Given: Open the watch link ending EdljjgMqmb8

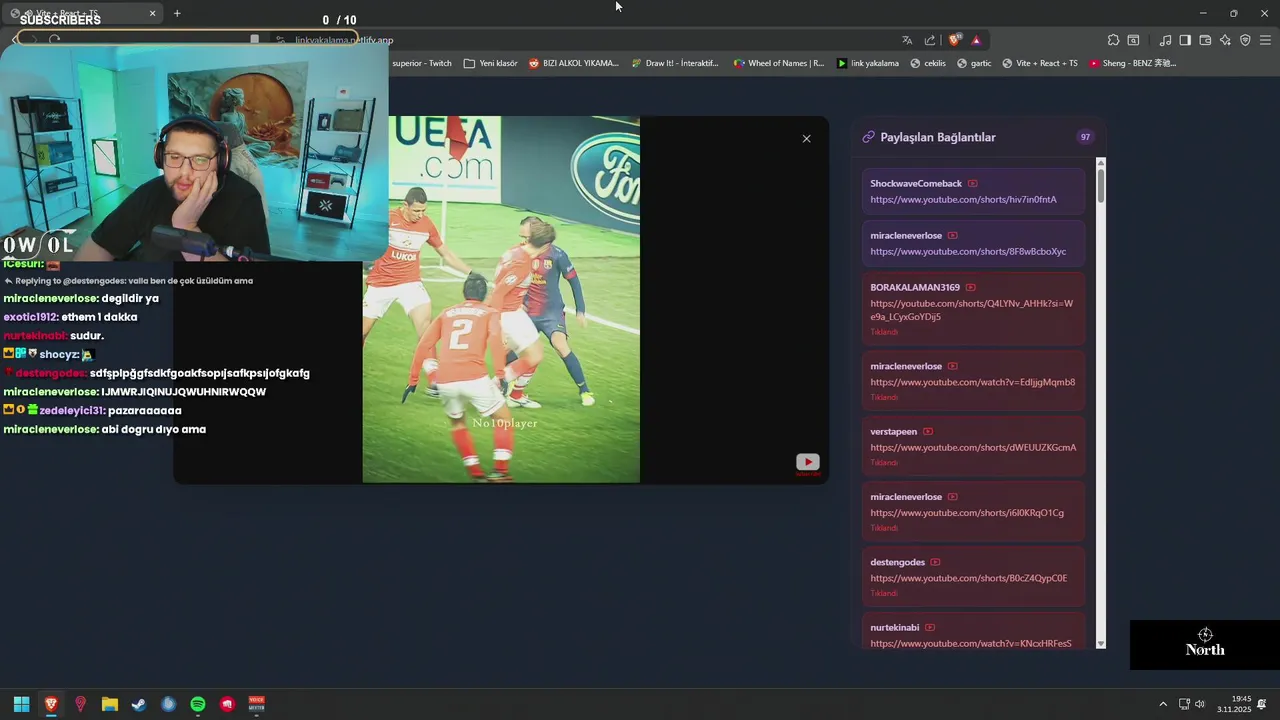Looking at the screenshot, I should 972,382.
